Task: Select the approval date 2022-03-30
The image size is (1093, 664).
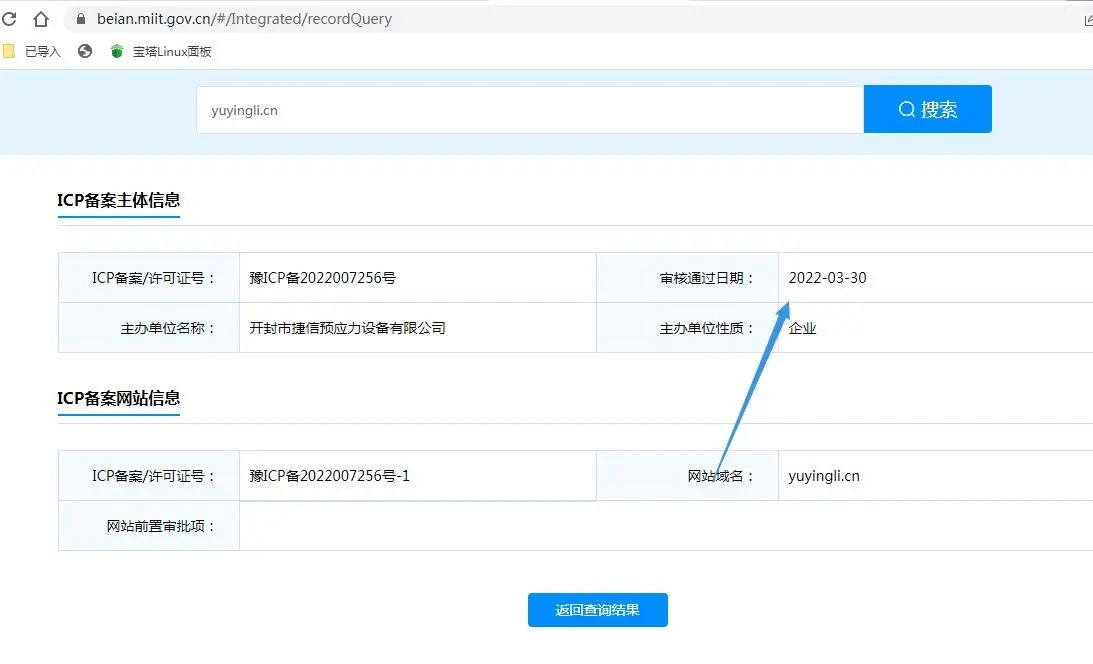Action: [827, 278]
